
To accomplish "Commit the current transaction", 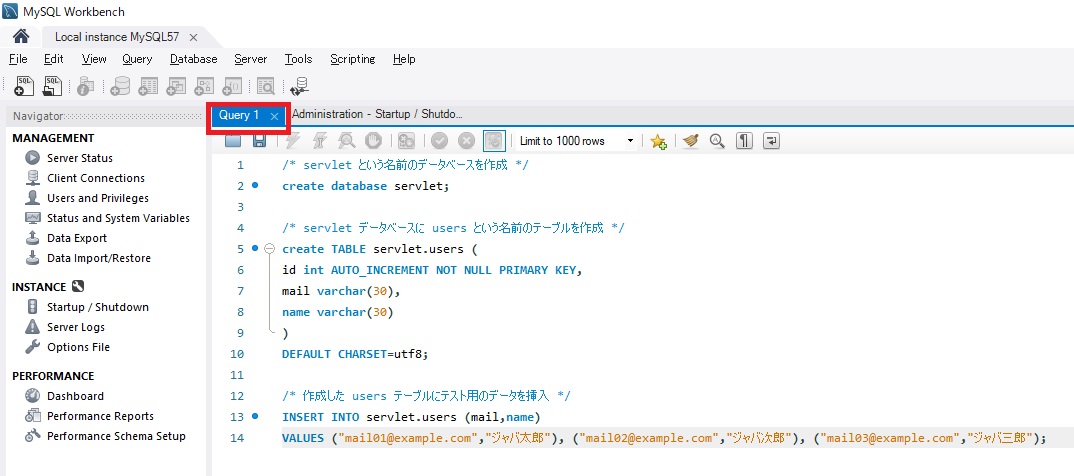I will pos(439,141).
